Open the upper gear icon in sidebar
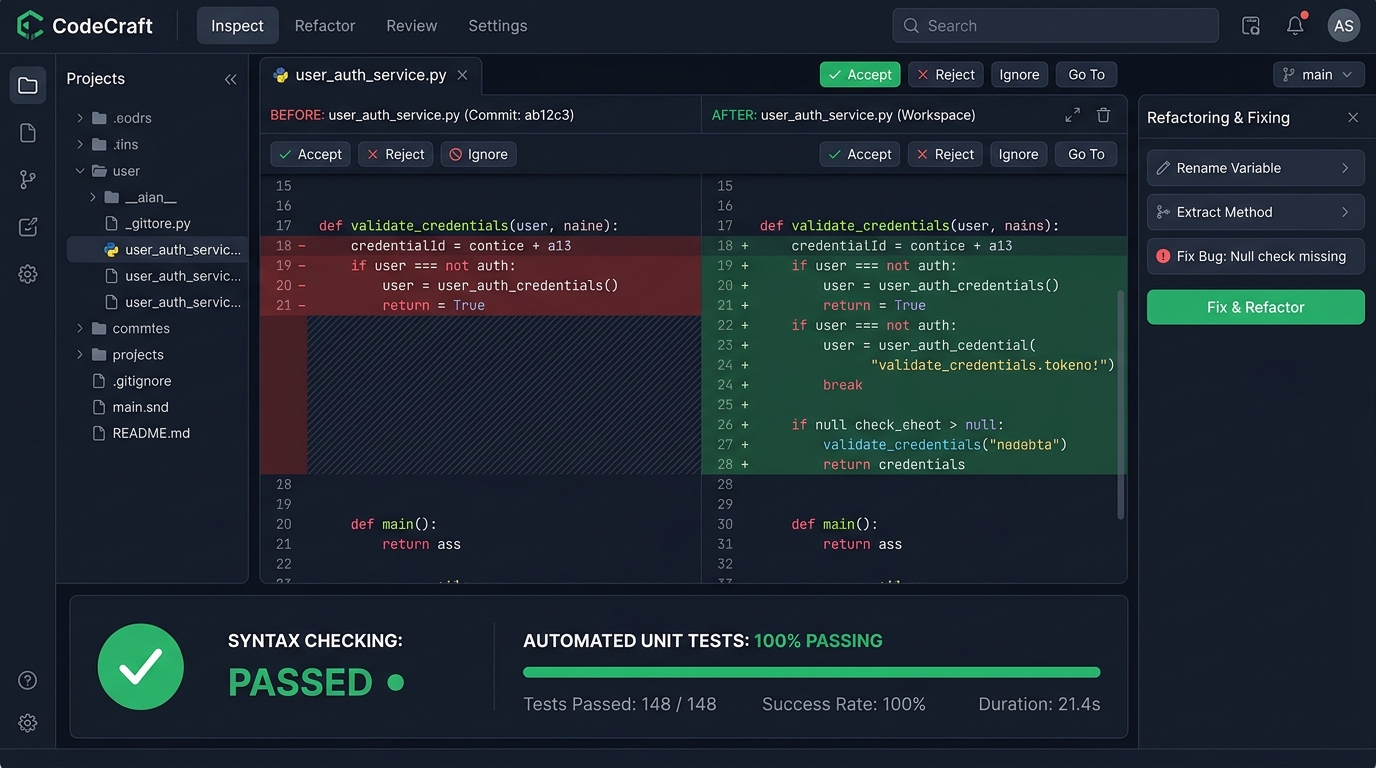 (x=28, y=274)
